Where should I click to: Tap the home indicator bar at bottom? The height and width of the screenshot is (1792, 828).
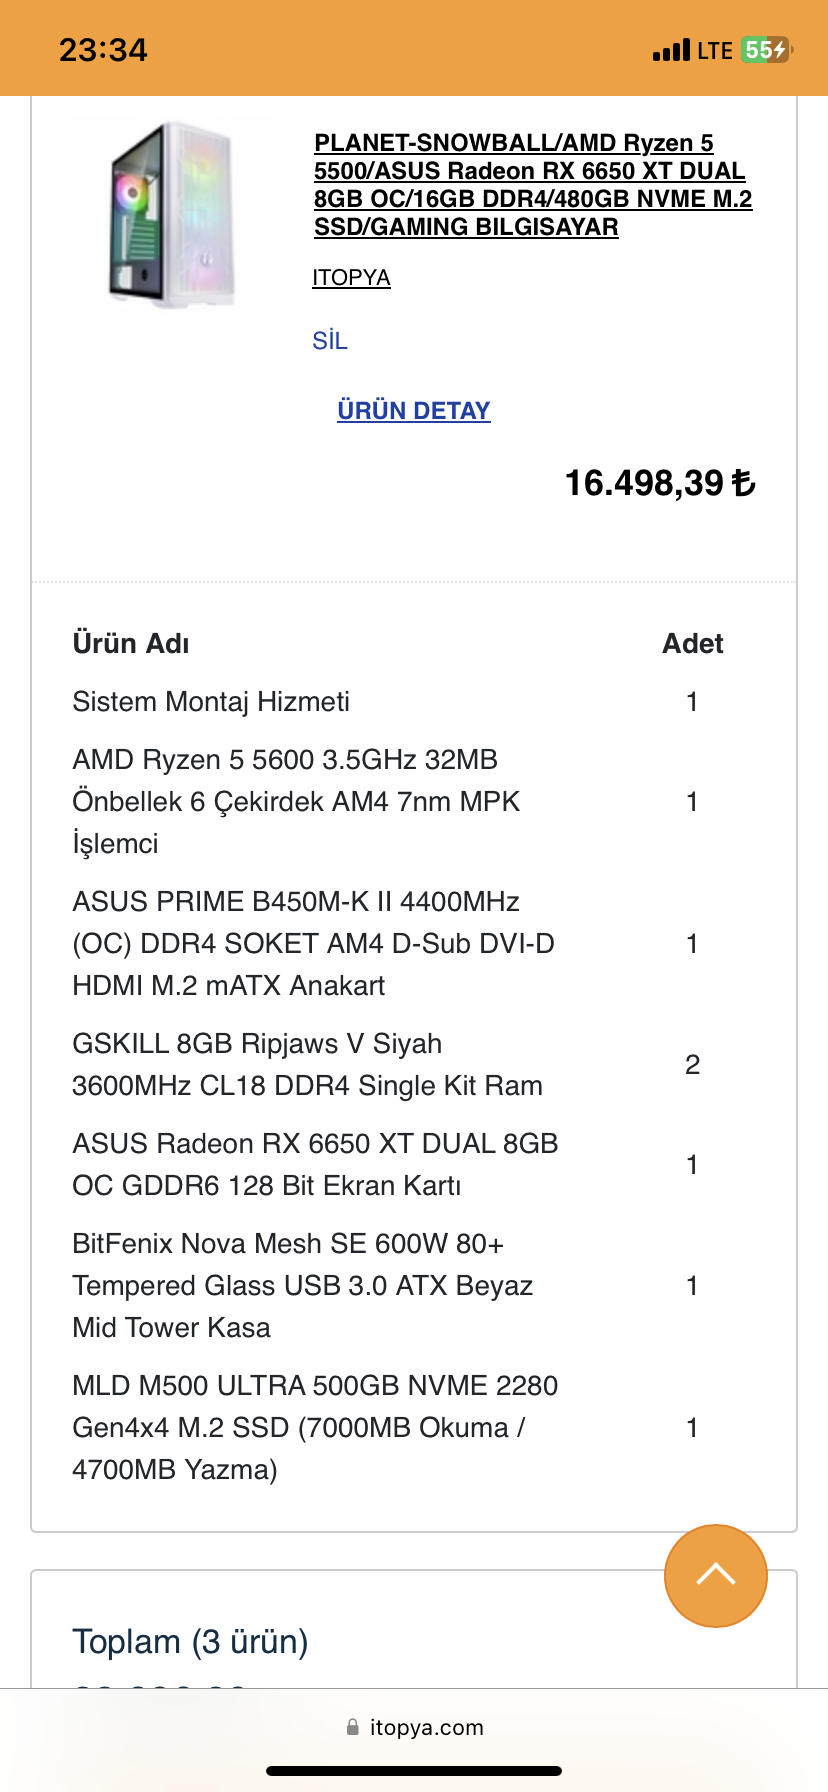click(x=414, y=1771)
